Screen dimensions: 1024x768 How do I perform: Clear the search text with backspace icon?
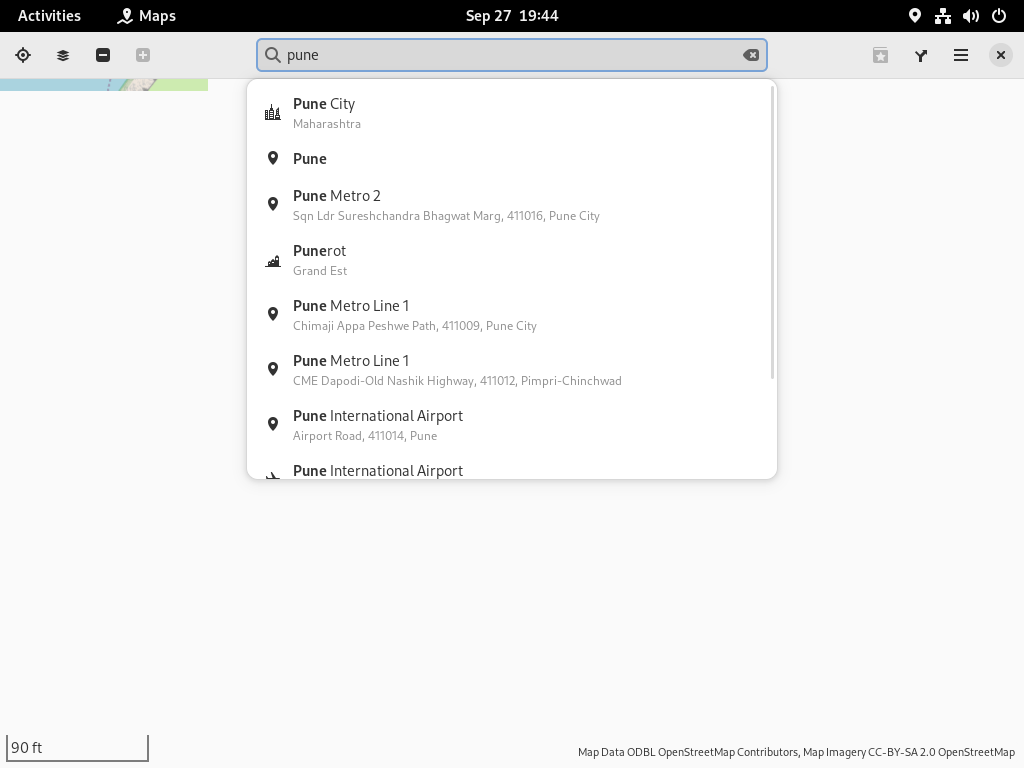click(751, 56)
